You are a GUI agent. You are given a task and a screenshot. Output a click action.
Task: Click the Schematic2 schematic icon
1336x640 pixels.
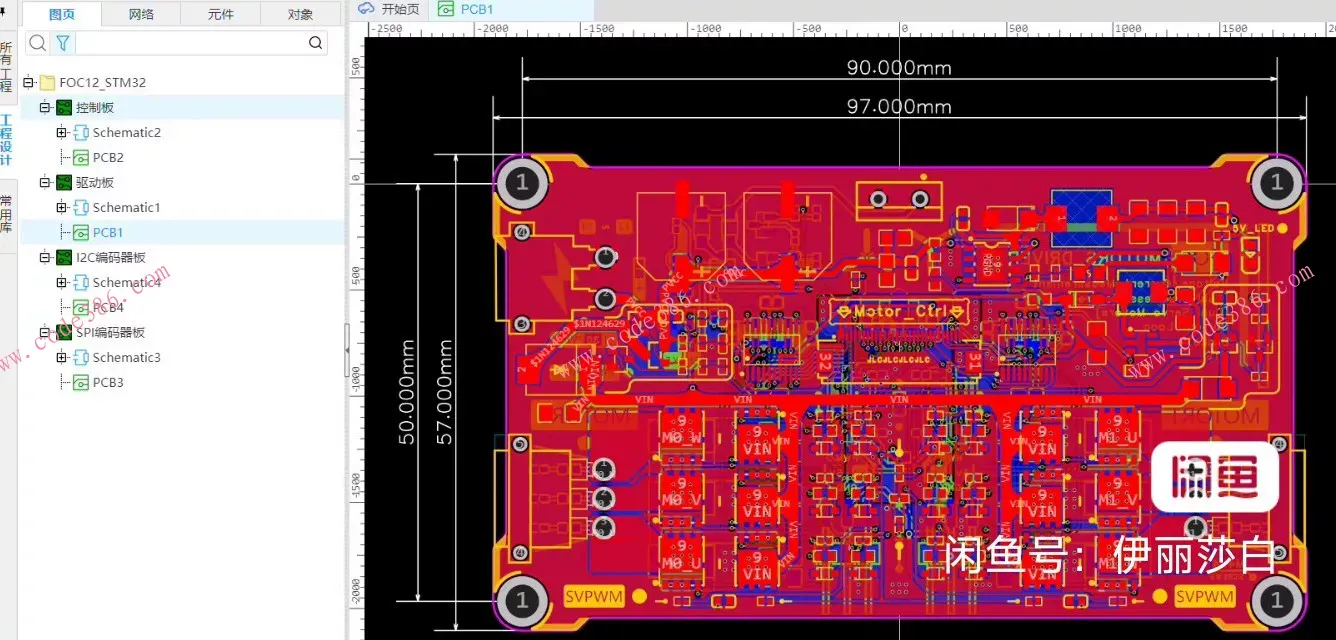tap(81, 132)
